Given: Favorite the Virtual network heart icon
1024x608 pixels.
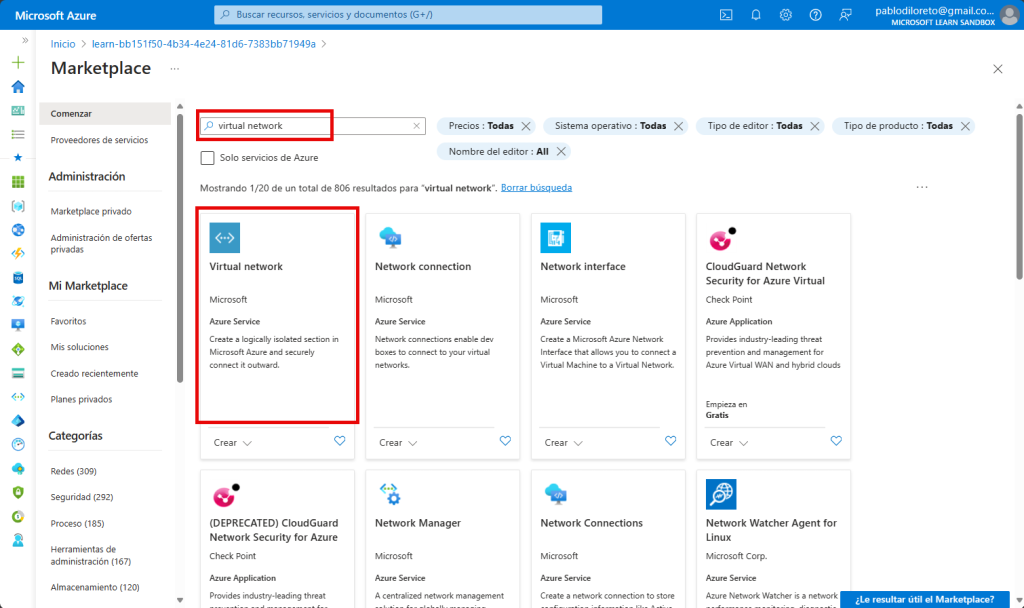Looking at the screenshot, I should [339, 441].
